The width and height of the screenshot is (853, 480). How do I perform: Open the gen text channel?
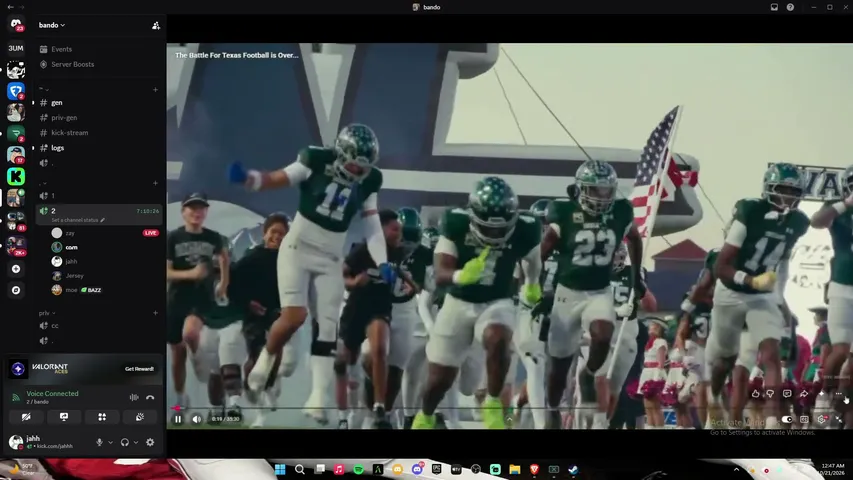[x=98, y=102]
